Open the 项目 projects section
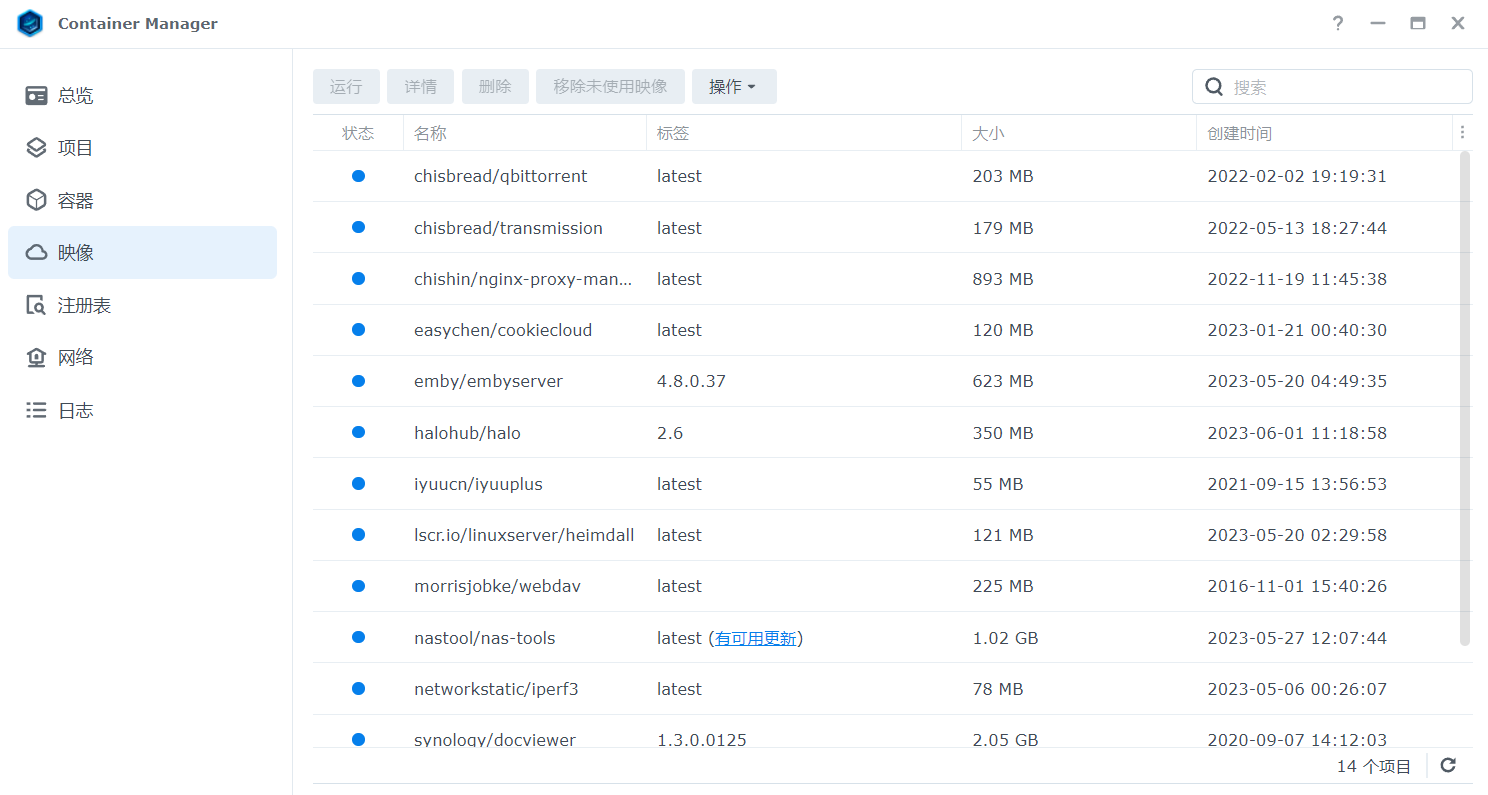Viewport: 1488px width, 795px height. [142, 148]
